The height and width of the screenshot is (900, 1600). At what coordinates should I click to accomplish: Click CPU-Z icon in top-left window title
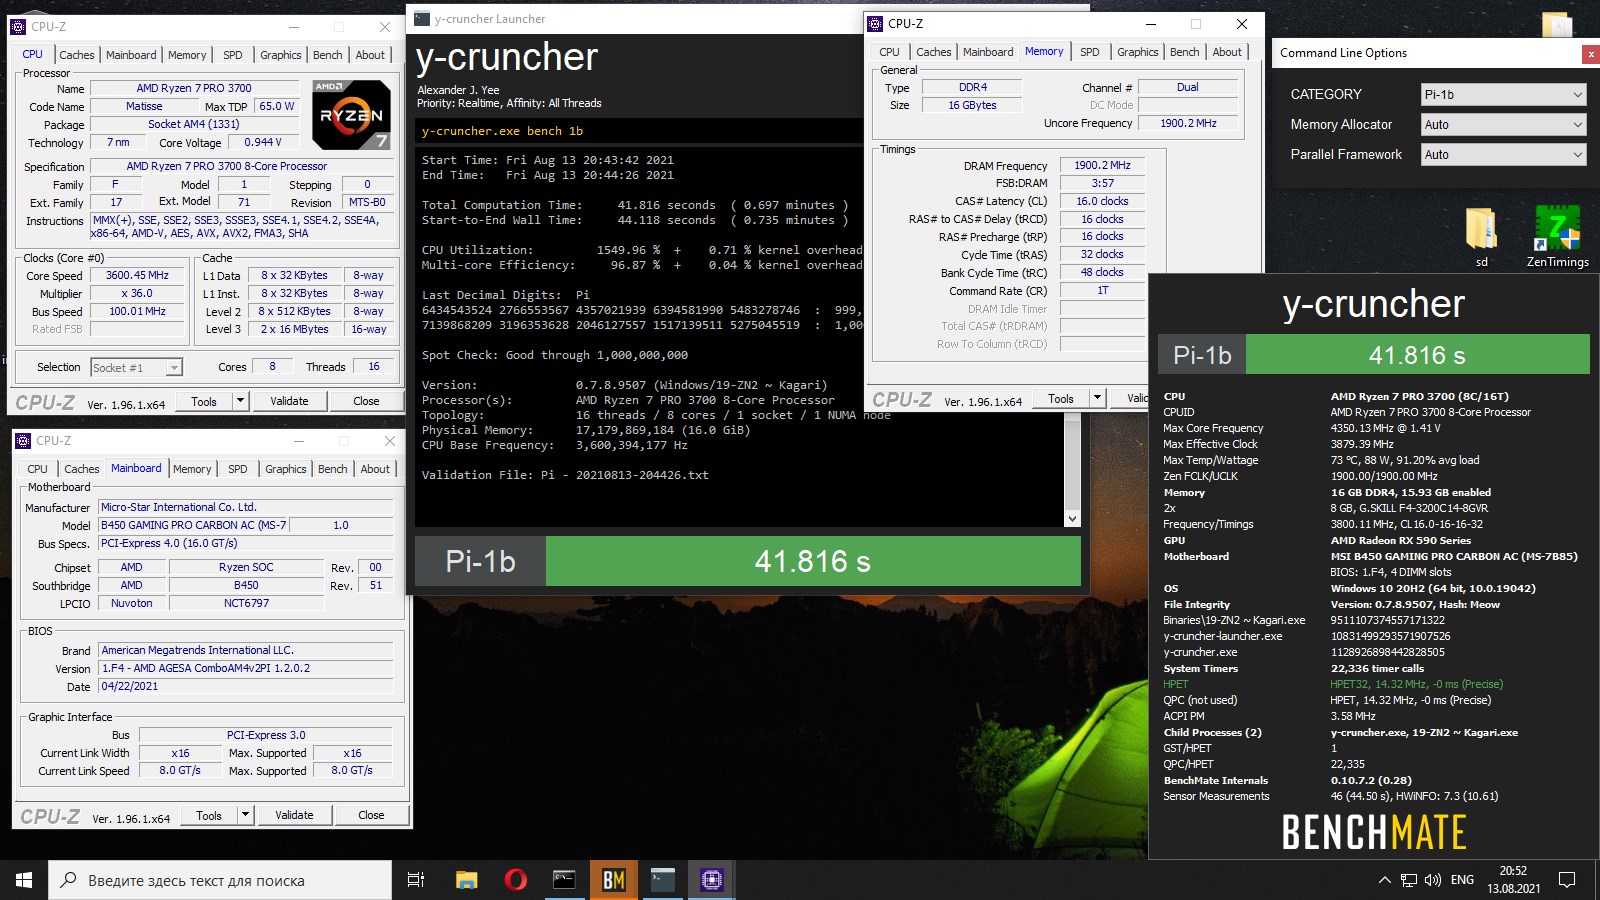[x=17, y=26]
